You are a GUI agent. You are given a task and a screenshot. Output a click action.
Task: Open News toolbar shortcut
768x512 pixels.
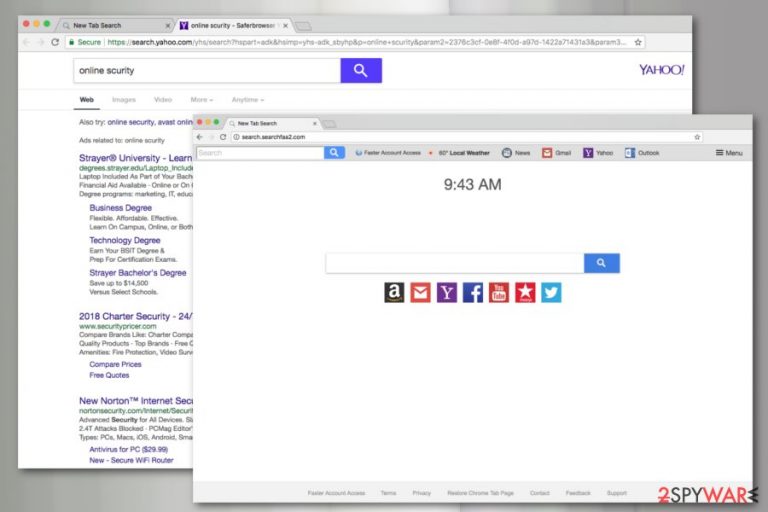click(x=516, y=153)
